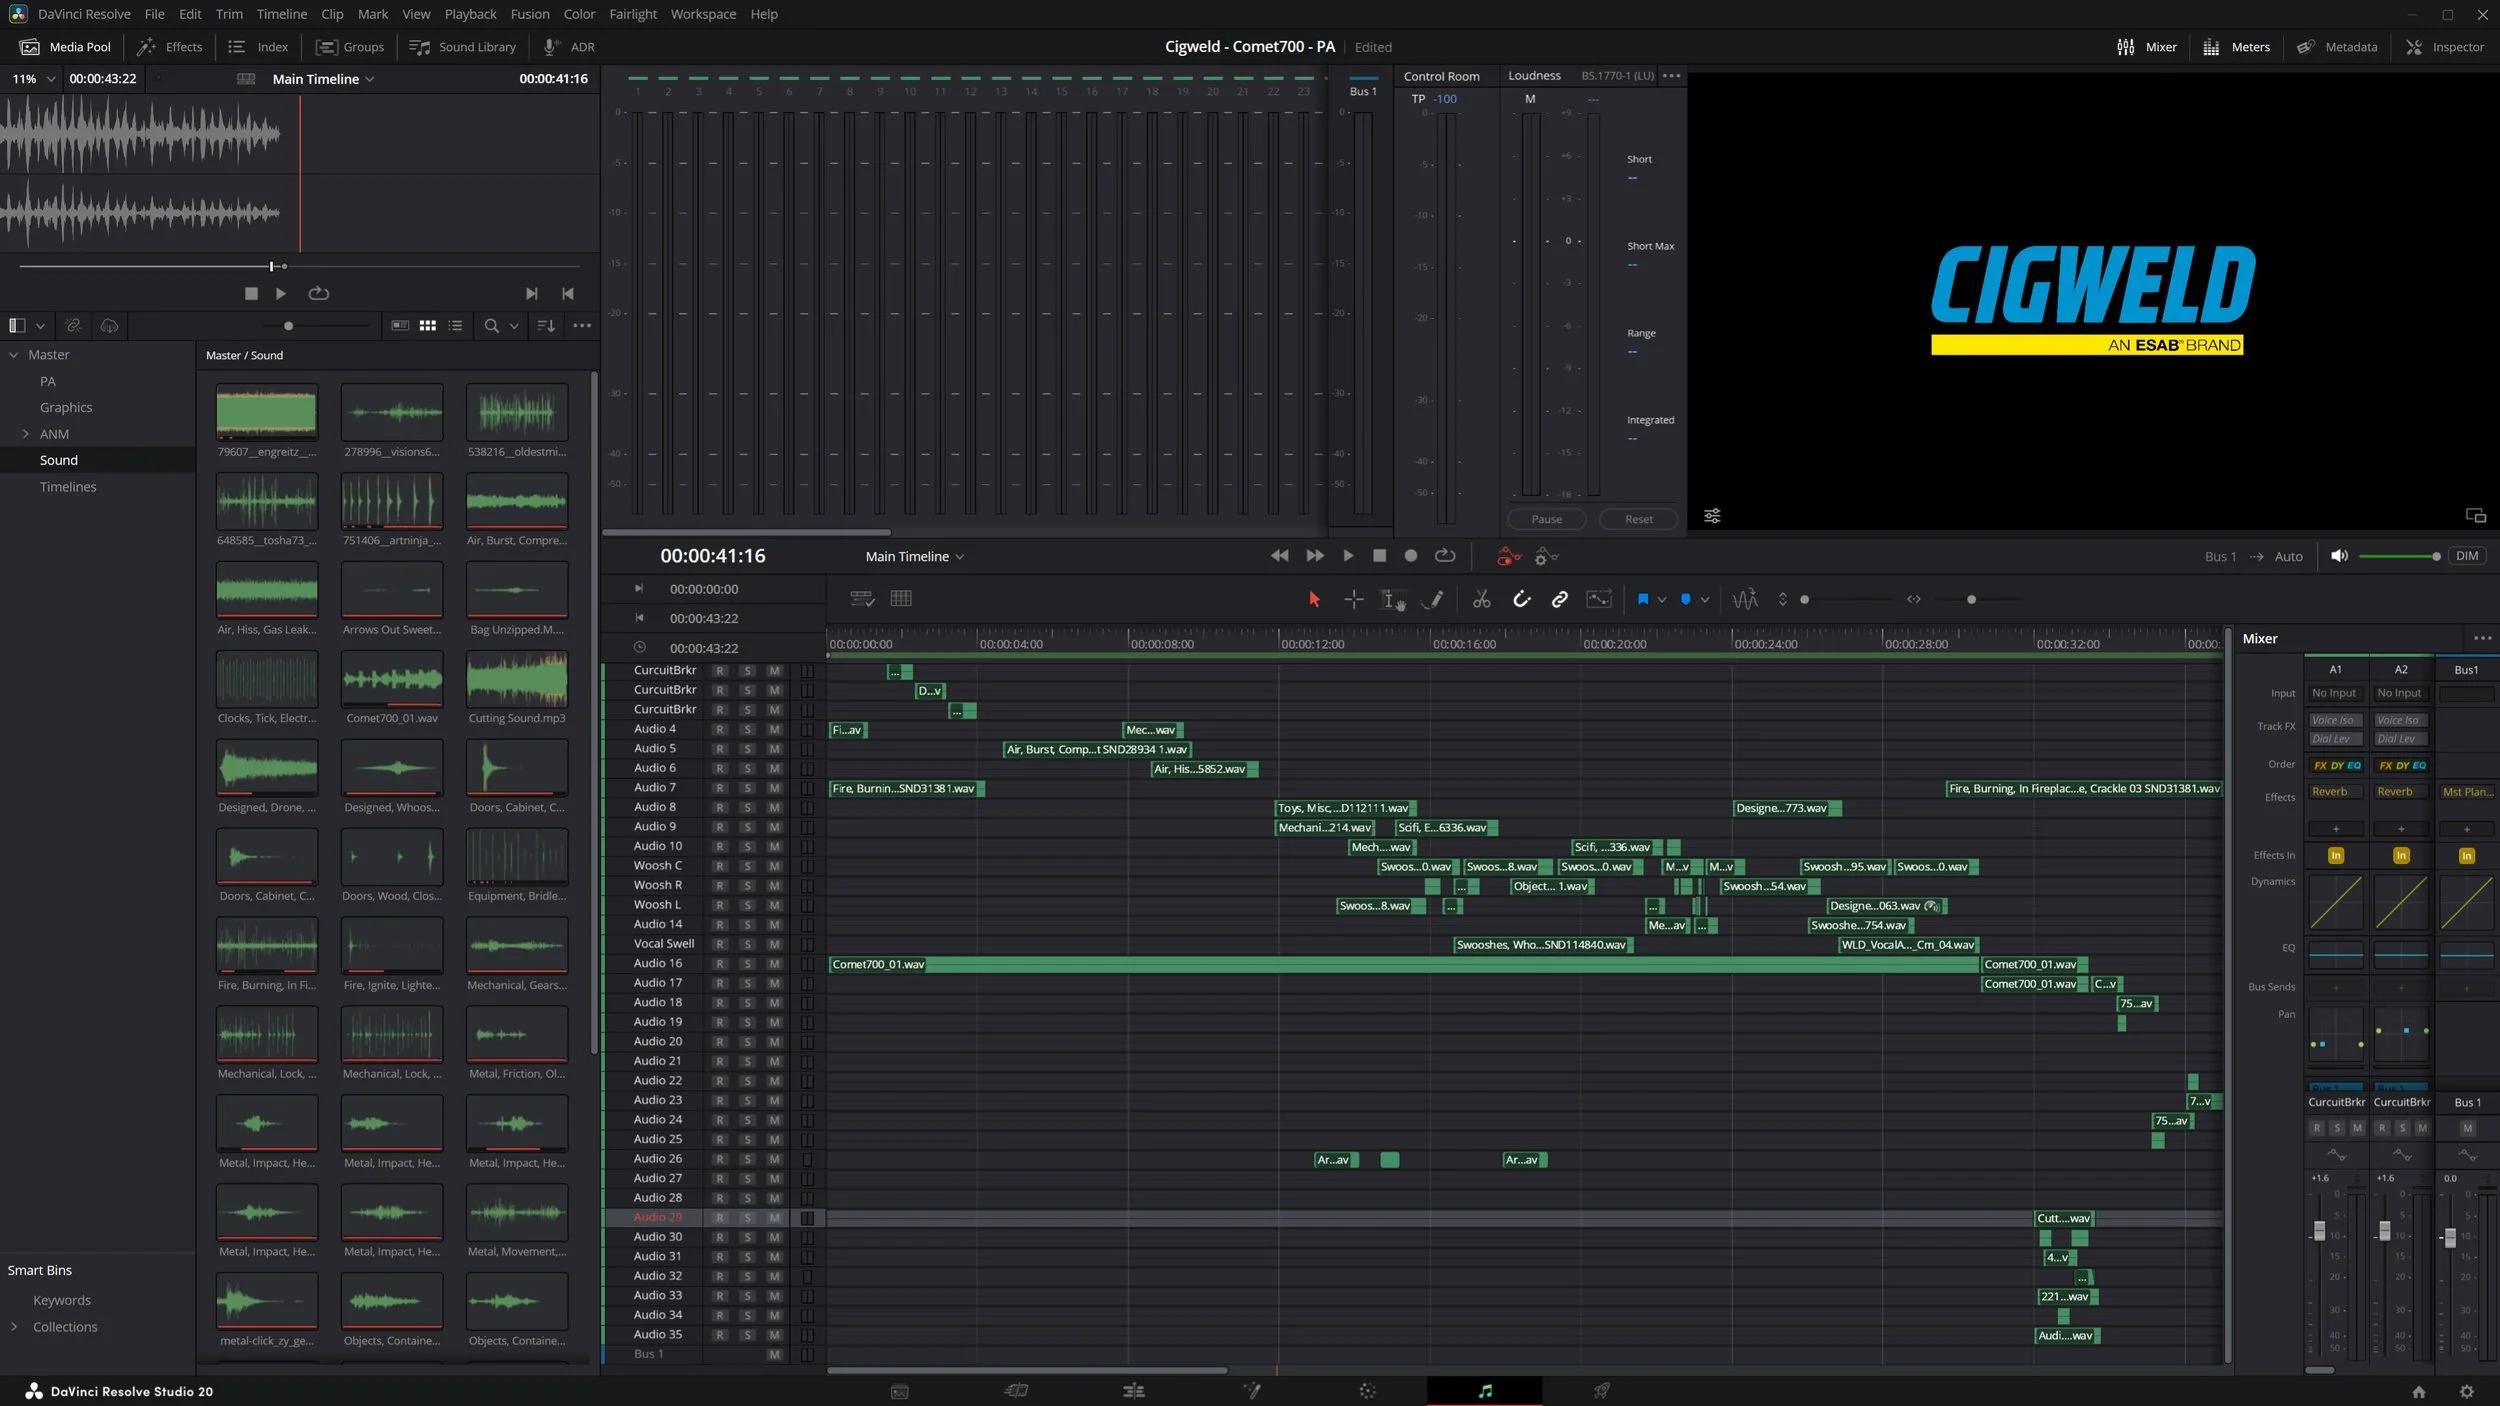Open the flag color dropdown arrow
The height and width of the screenshot is (1406, 2500).
click(1661, 600)
